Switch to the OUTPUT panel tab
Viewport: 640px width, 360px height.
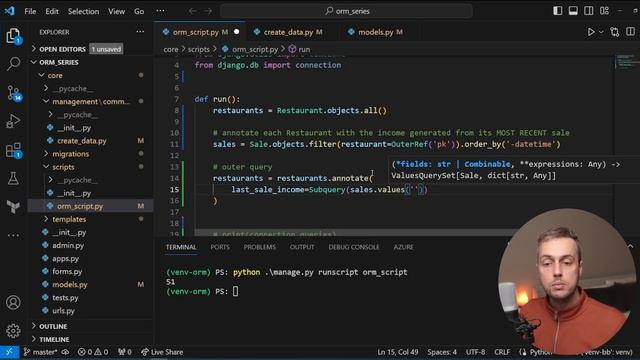302,247
